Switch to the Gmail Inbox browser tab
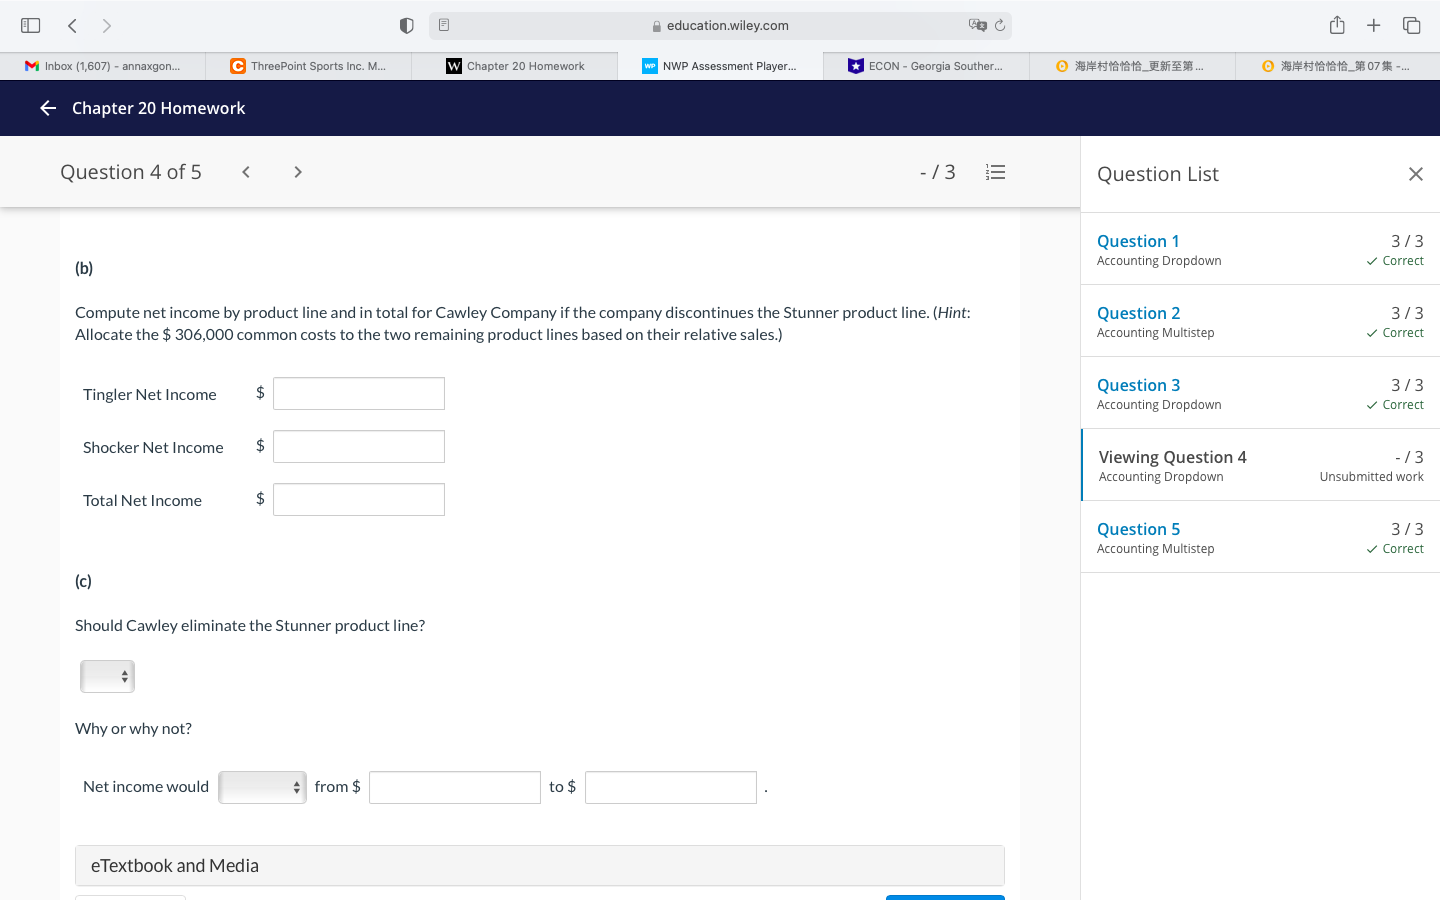 [103, 66]
